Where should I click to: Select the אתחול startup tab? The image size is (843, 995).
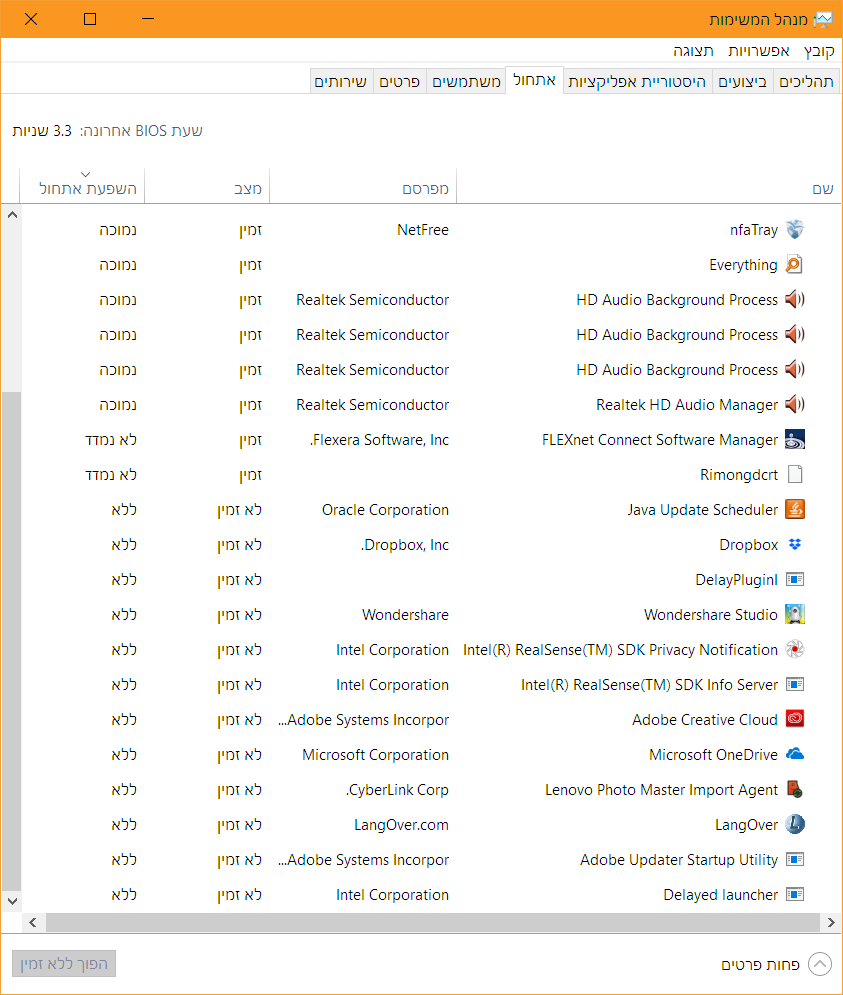[534, 80]
